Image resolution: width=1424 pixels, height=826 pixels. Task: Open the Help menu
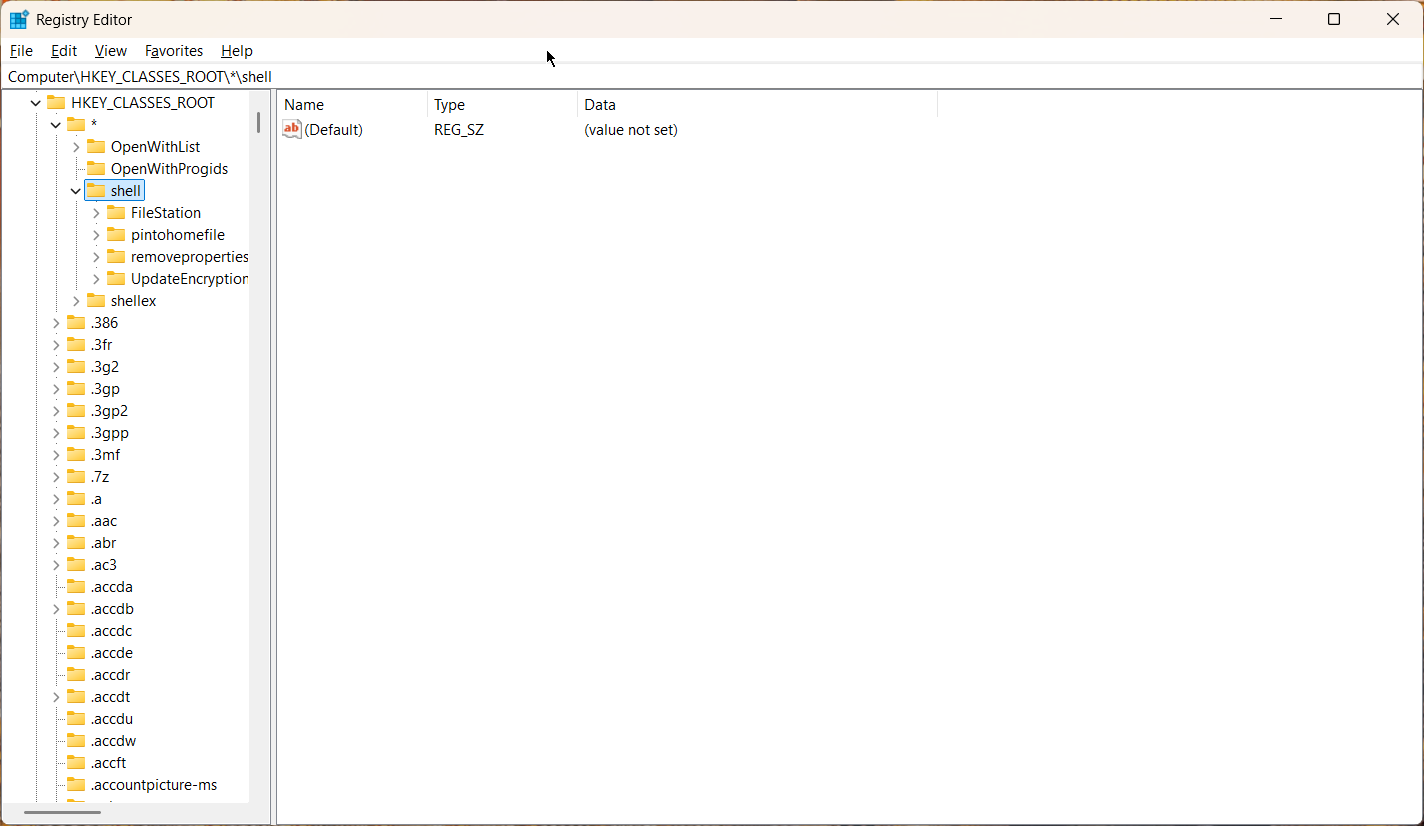[x=237, y=50]
